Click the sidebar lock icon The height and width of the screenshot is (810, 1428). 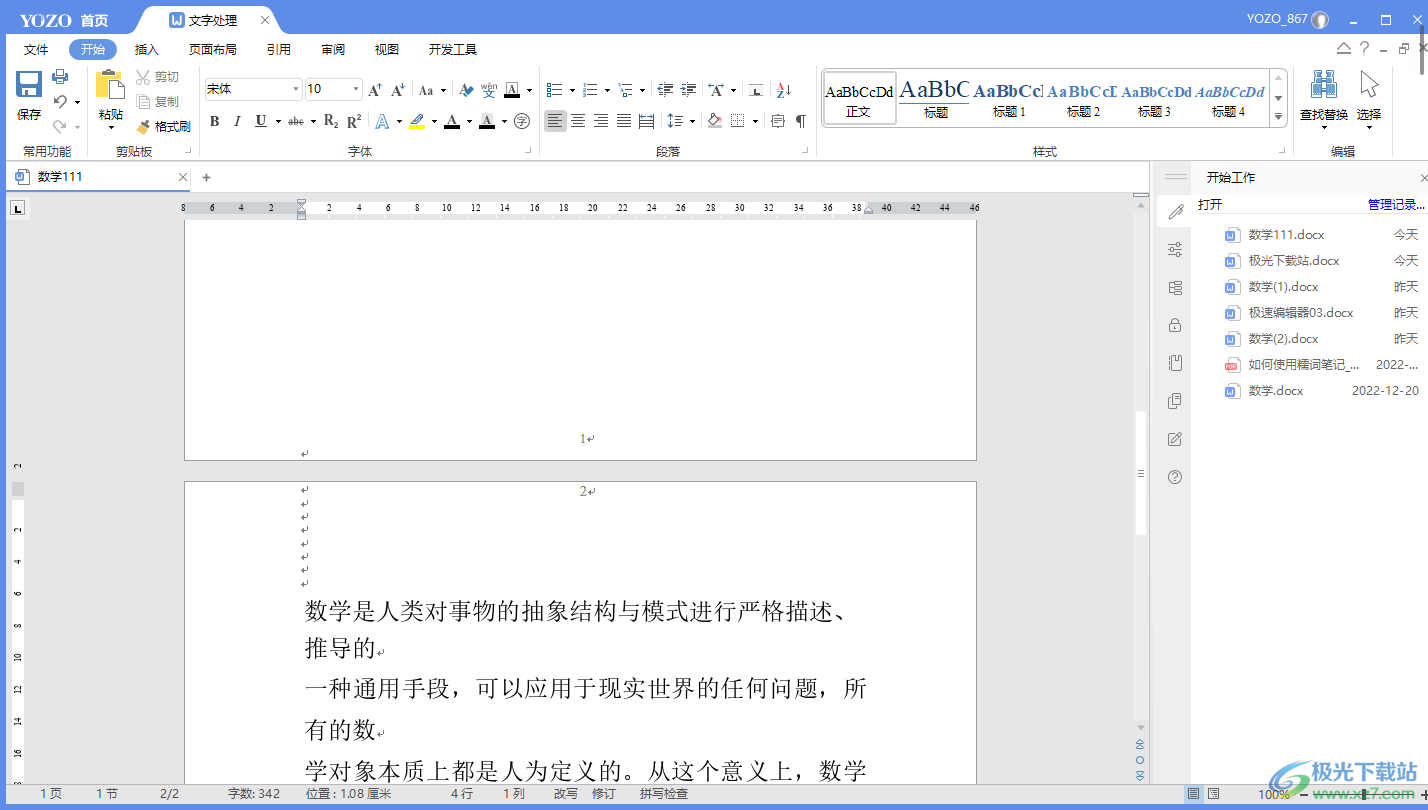pos(1175,325)
